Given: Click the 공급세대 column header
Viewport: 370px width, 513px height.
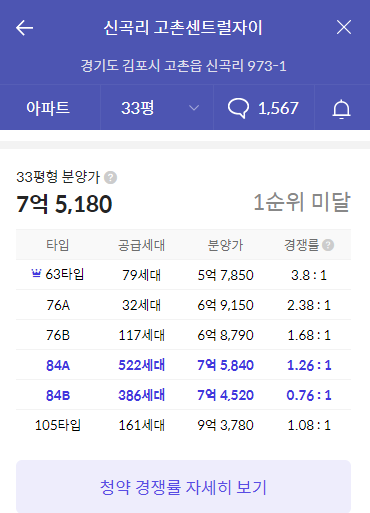Looking at the screenshot, I should pyautogui.click(x=141, y=245).
